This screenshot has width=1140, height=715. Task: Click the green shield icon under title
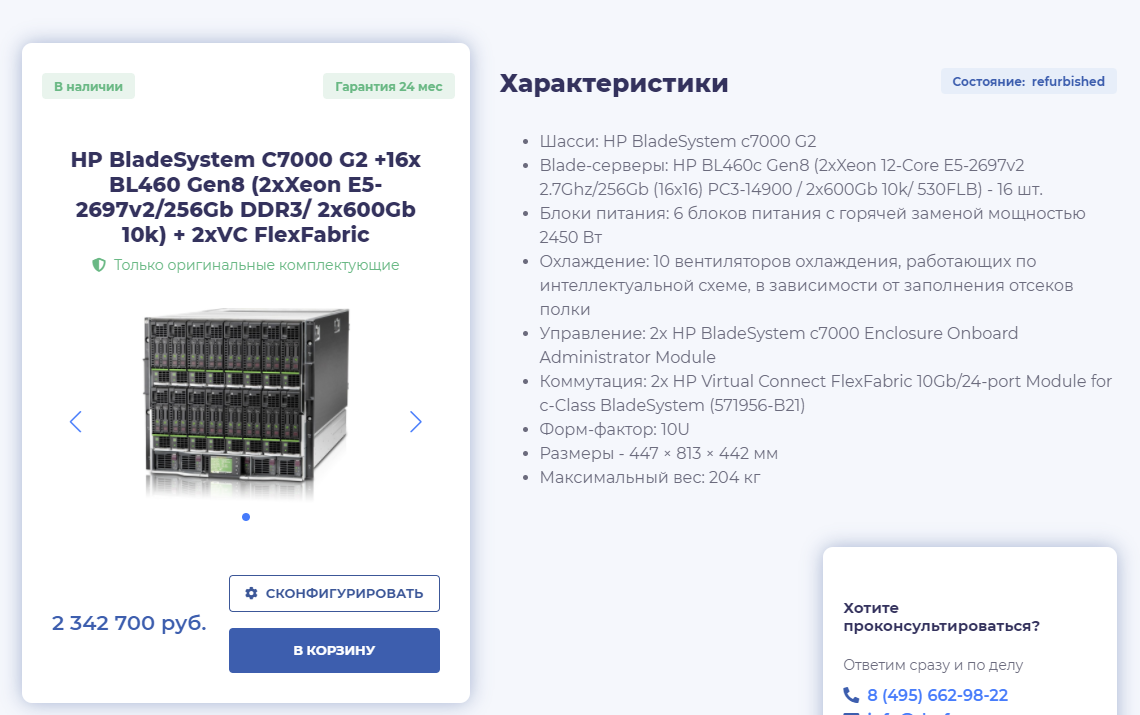(99, 265)
